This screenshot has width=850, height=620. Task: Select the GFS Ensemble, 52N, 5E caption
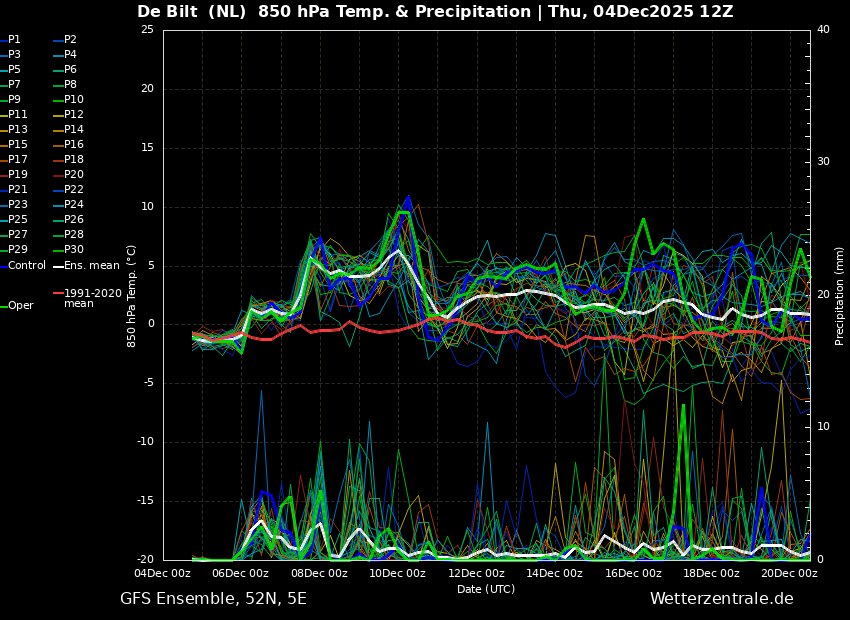click(x=213, y=599)
